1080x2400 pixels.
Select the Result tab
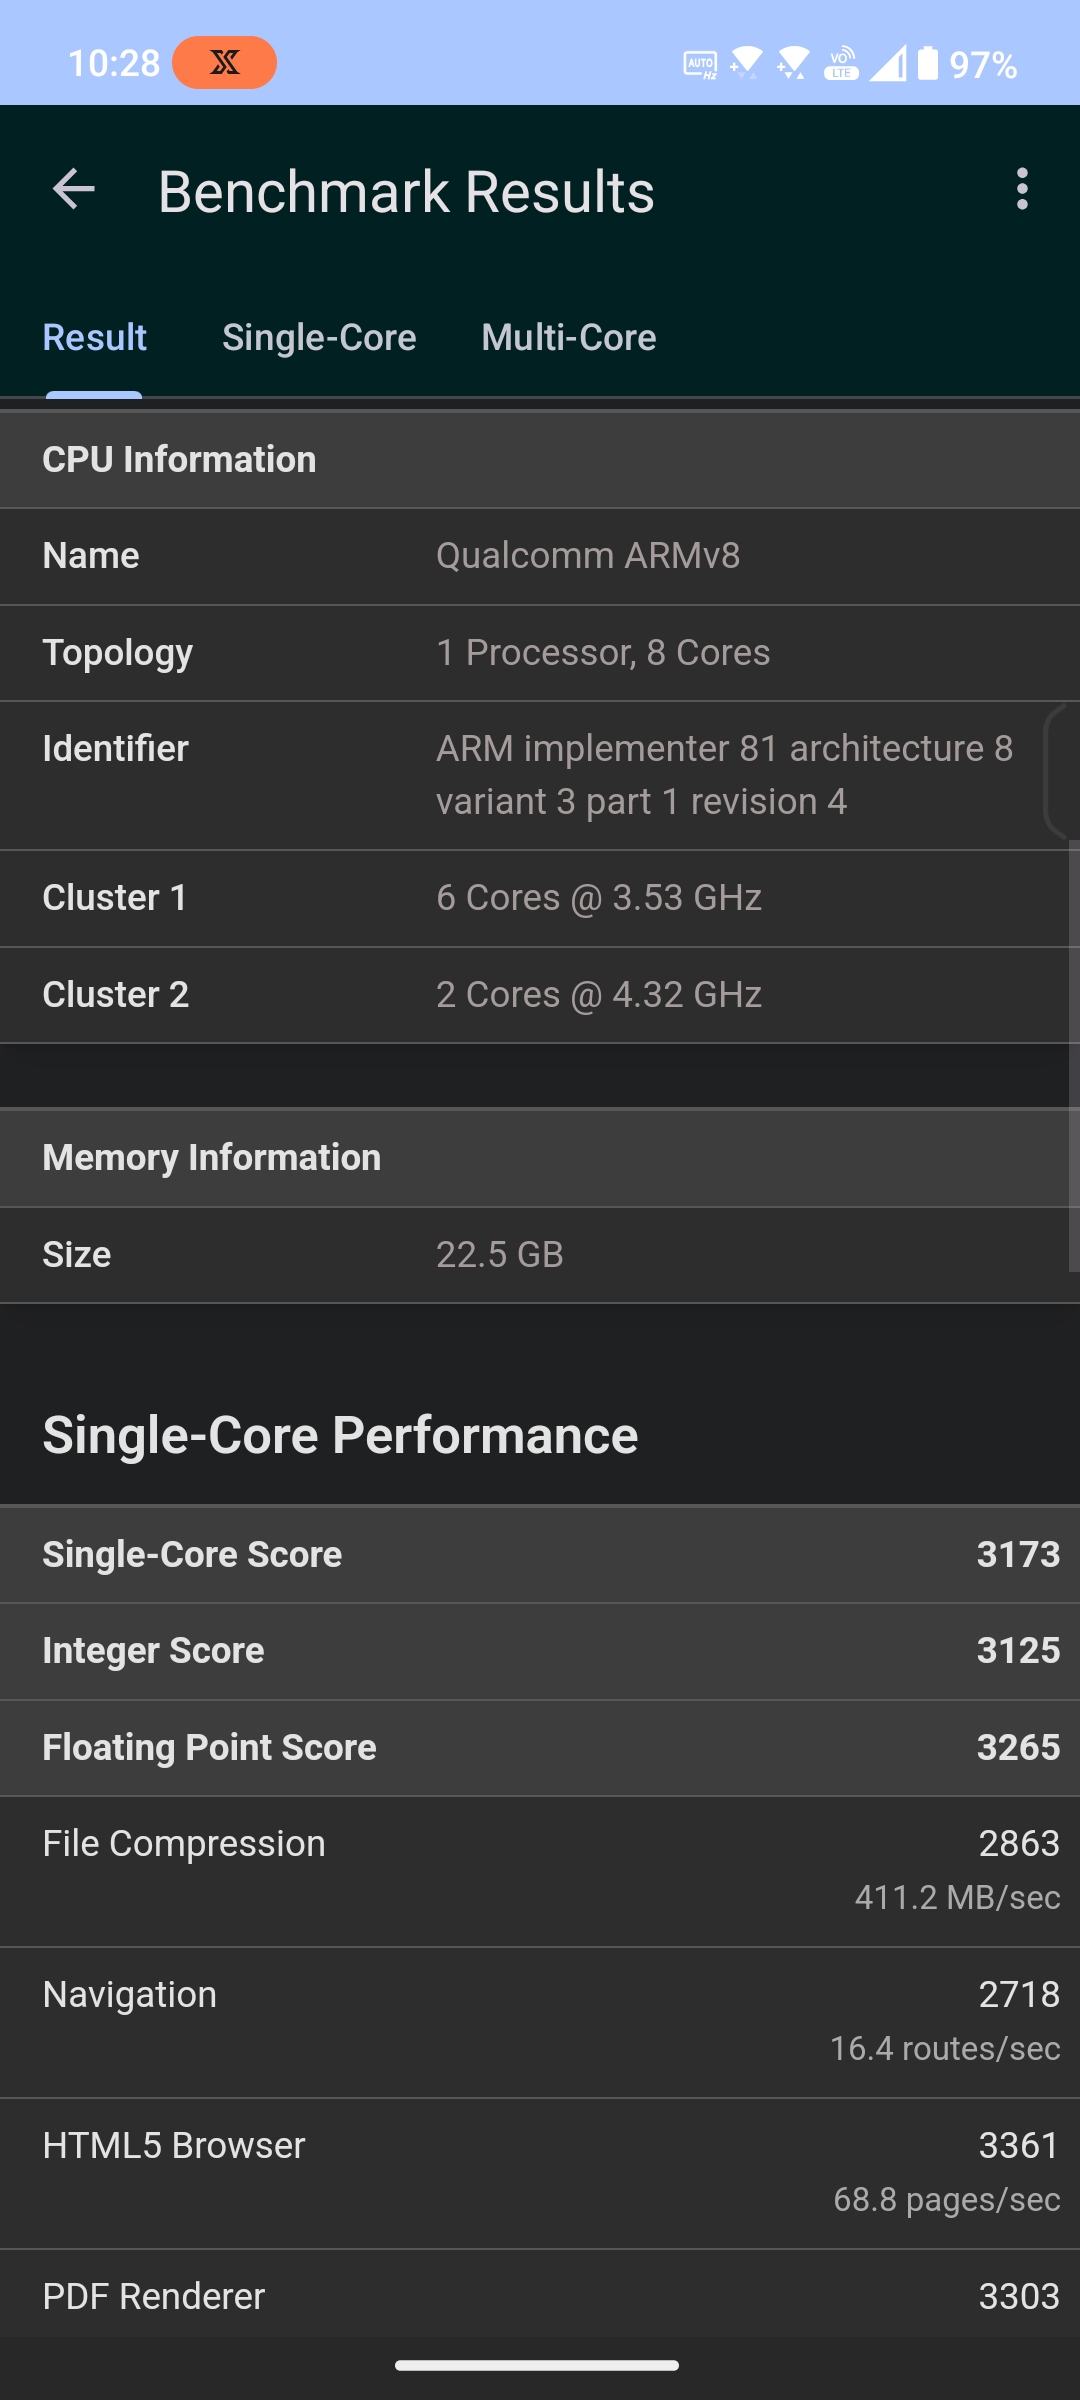tap(95, 337)
